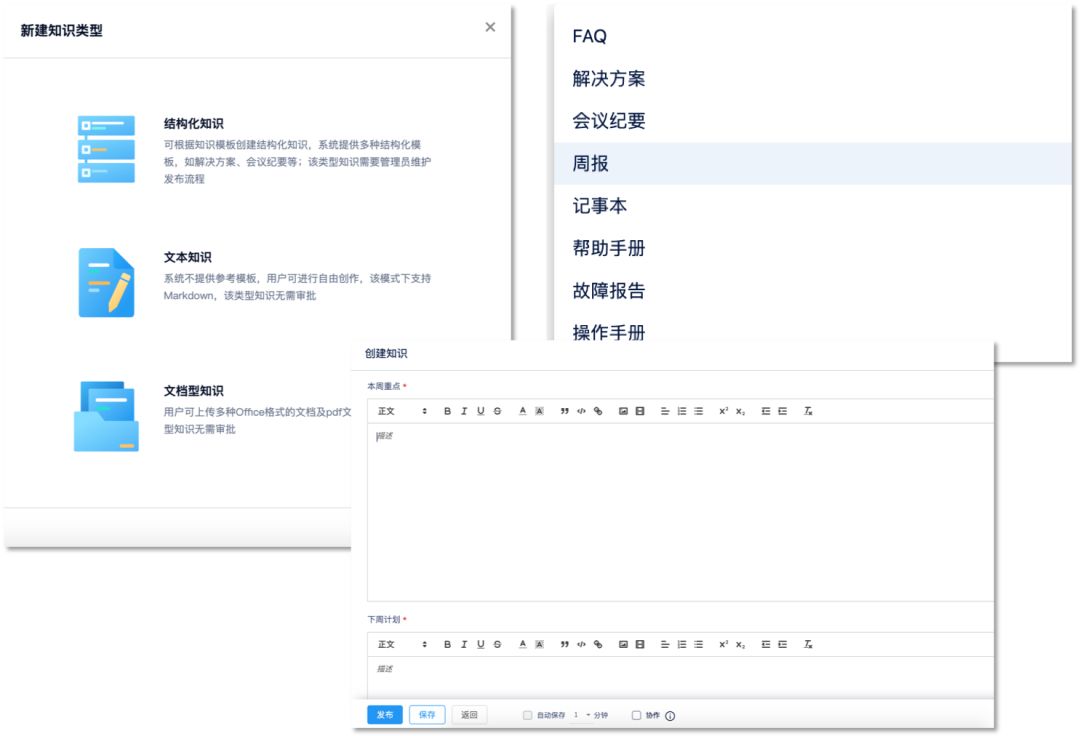The width and height of the screenshot is (1080, 736).
Task: Select 周报 from the template list
Action: tap(591, 164)
